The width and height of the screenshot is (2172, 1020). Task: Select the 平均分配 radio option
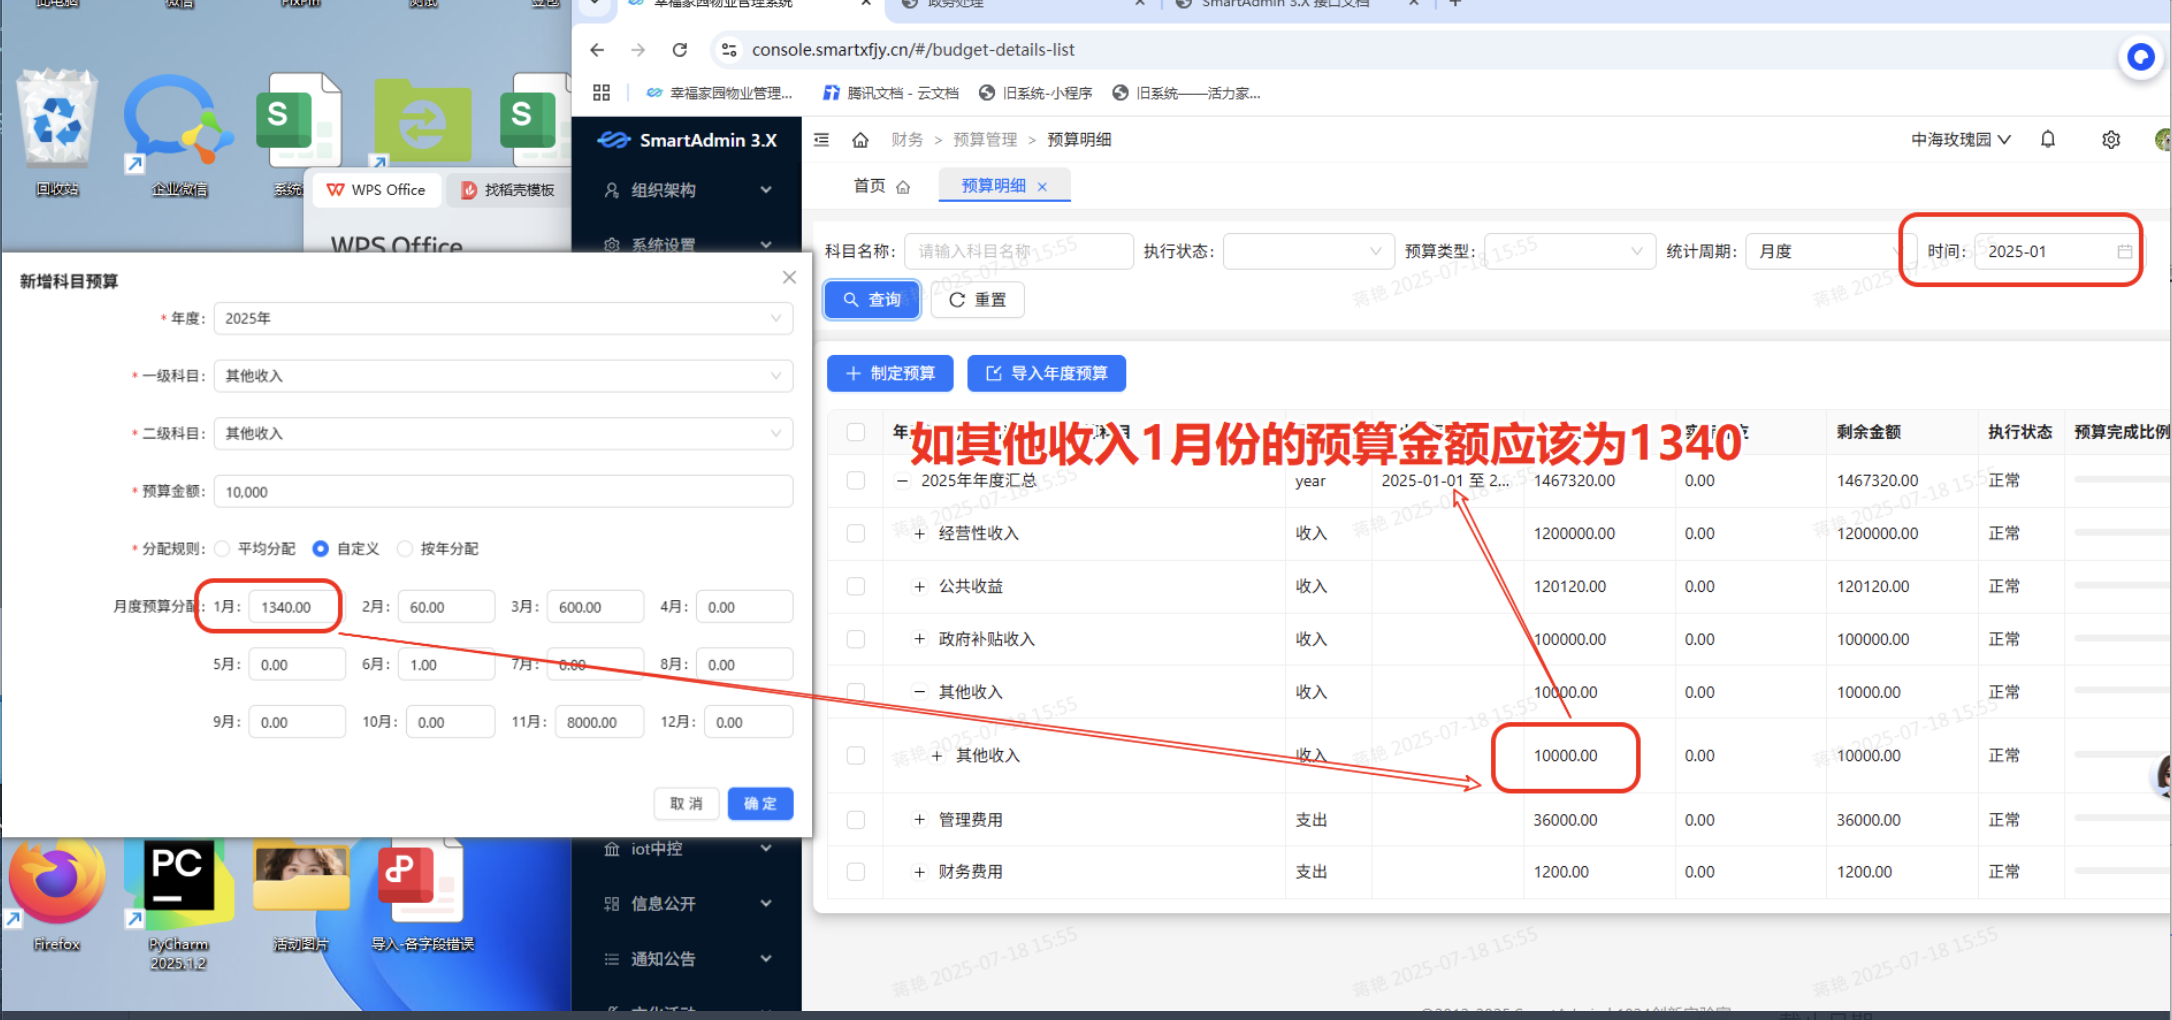click(x=223, y=549)
